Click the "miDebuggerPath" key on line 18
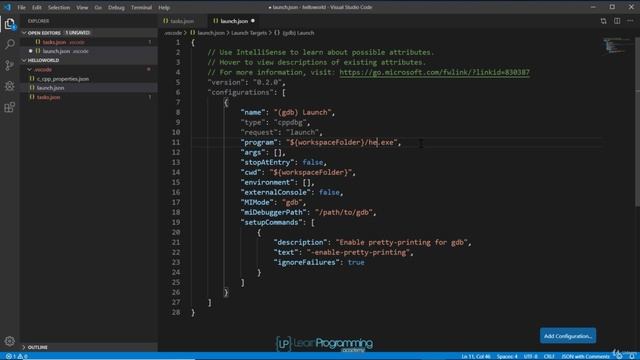This screenshot has width=640, height=360. point(273,212)
